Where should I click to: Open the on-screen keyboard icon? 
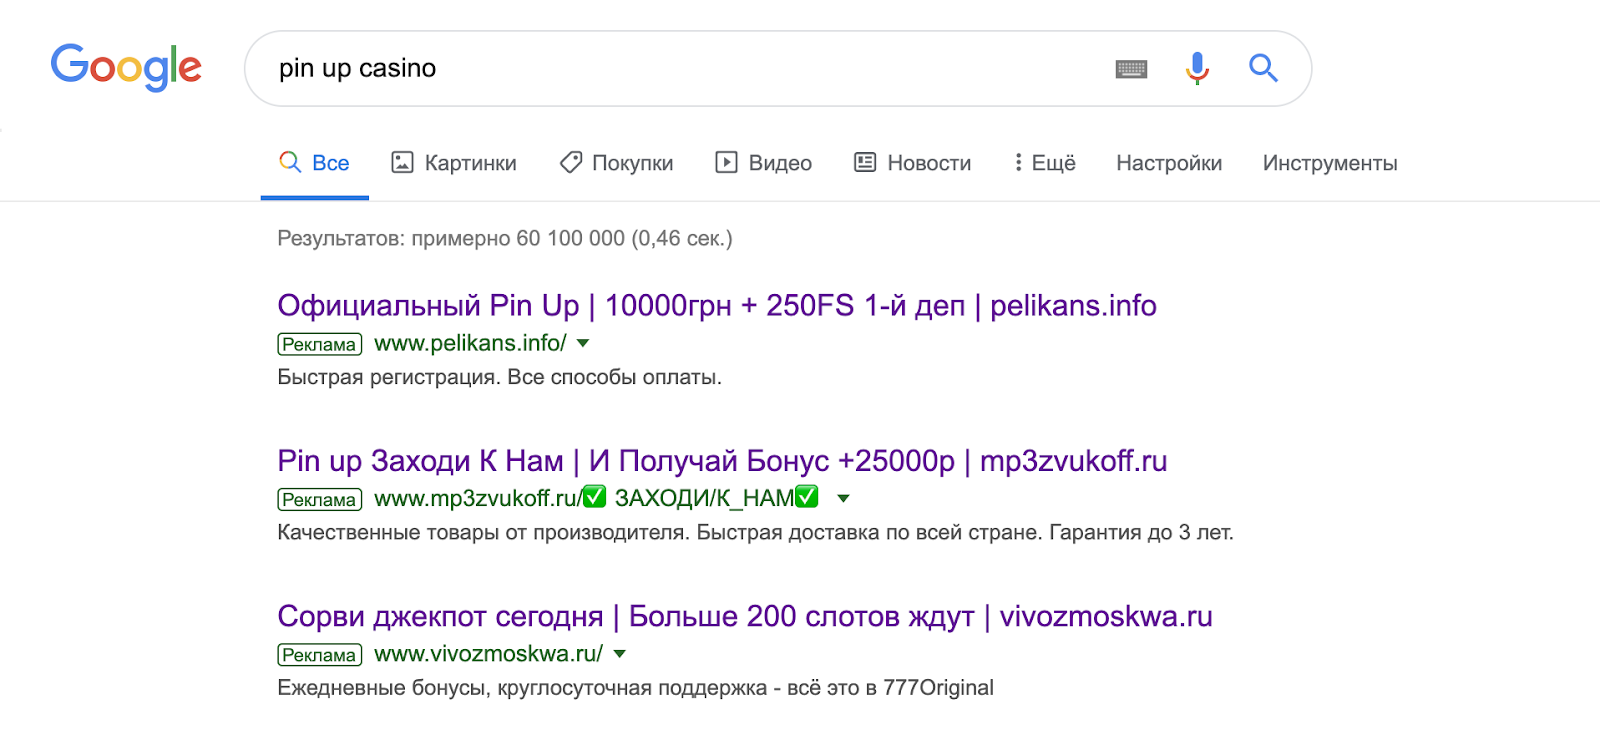tap(1131, 69)
